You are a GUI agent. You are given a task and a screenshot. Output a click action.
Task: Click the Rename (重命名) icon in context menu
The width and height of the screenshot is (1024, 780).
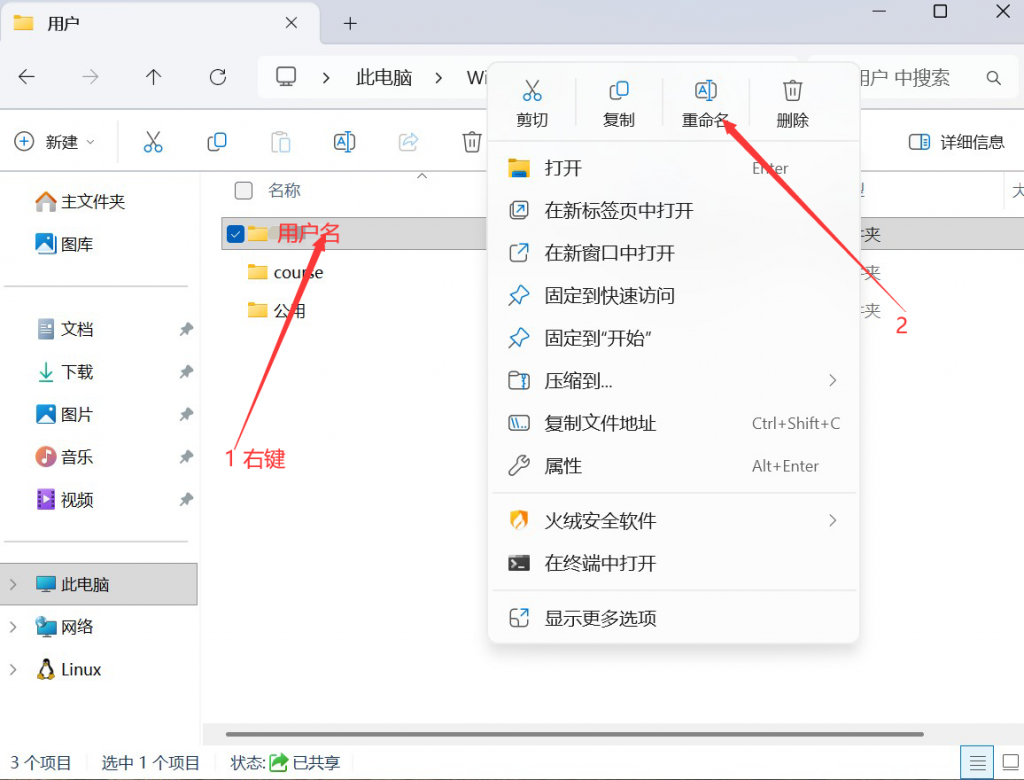705,92
